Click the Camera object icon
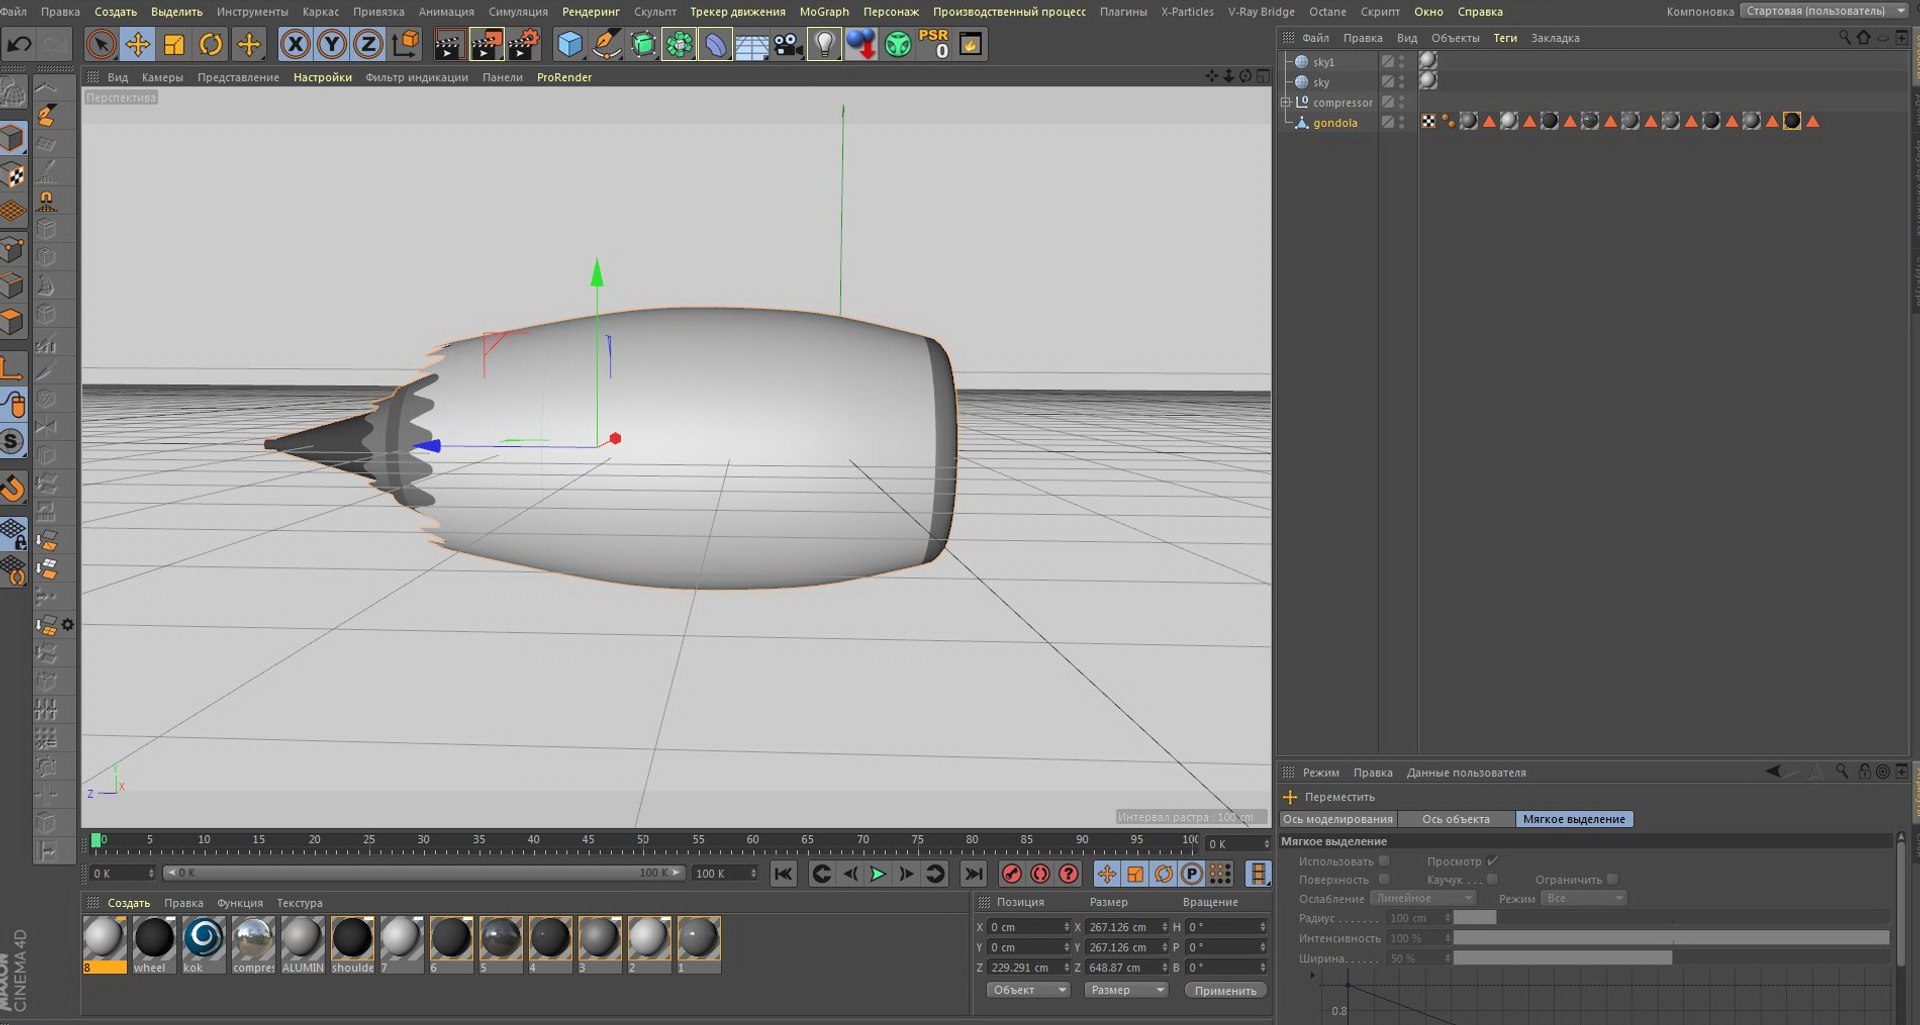 pyautogui.click(x=788, y=44)
